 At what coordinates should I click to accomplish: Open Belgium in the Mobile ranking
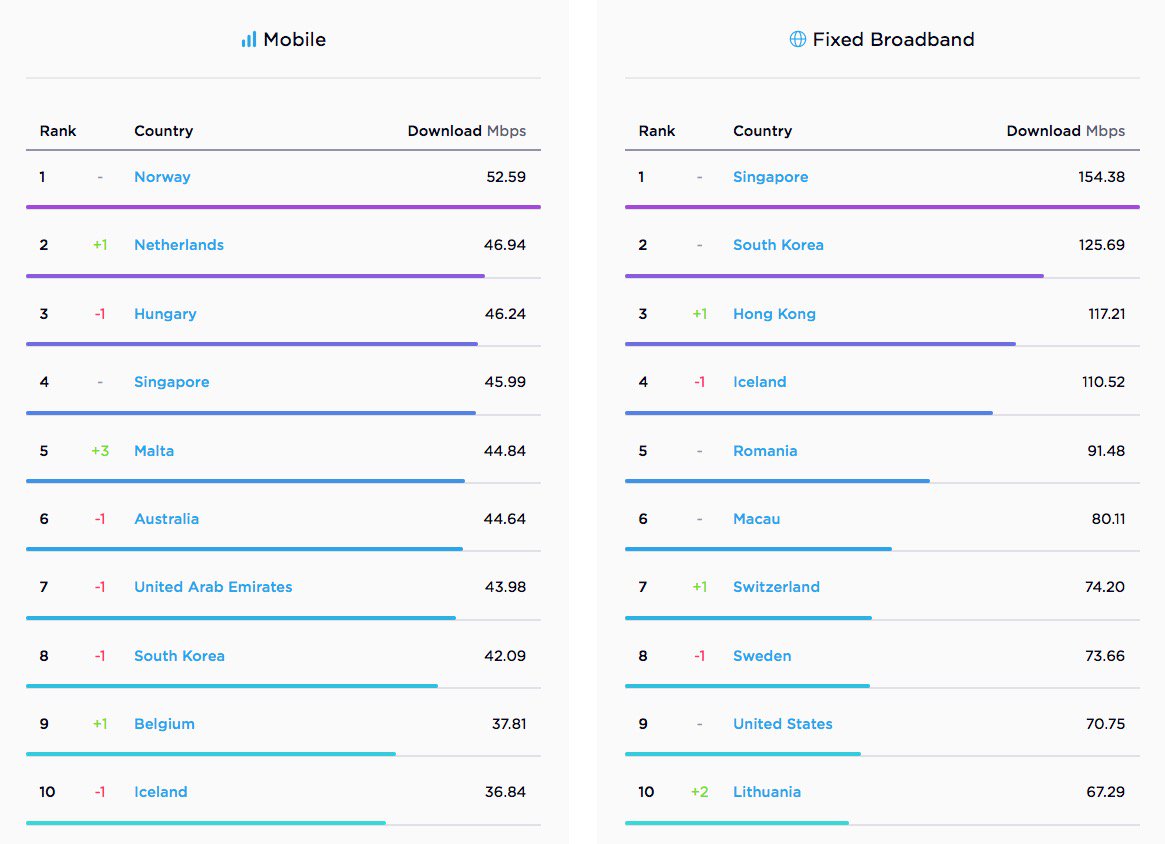click(164, 724)
